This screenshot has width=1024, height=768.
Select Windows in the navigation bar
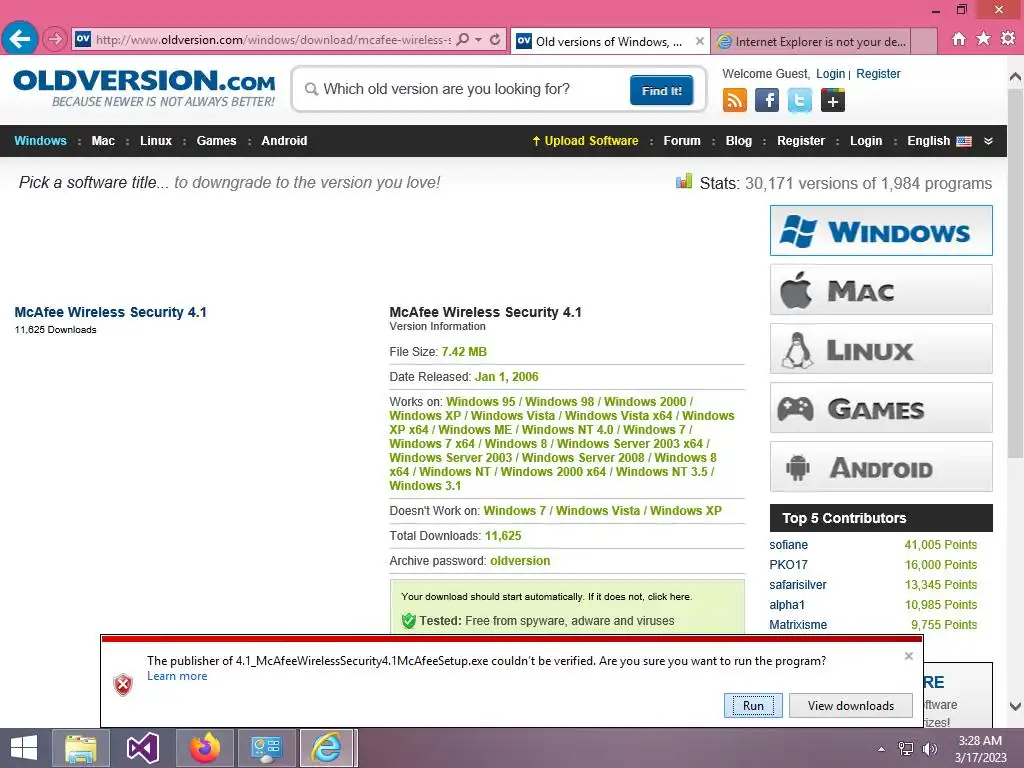click(40, 141)
